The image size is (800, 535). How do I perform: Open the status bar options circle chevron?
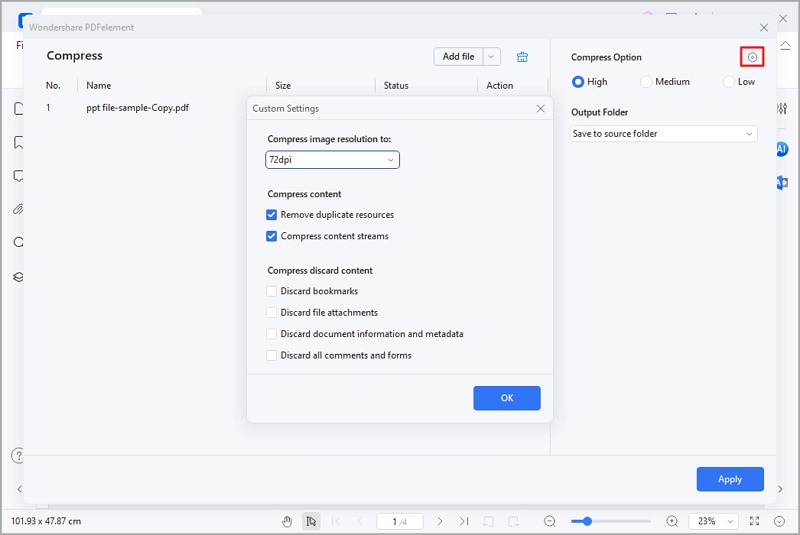pyautogui.click(x=779, y=521)
